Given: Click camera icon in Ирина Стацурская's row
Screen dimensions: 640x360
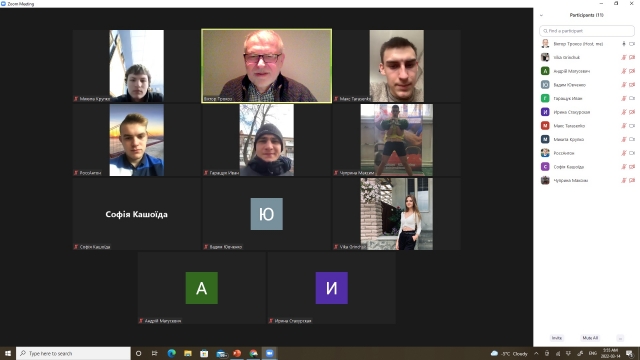Looking at the screenshot, I should coord(632,112).
